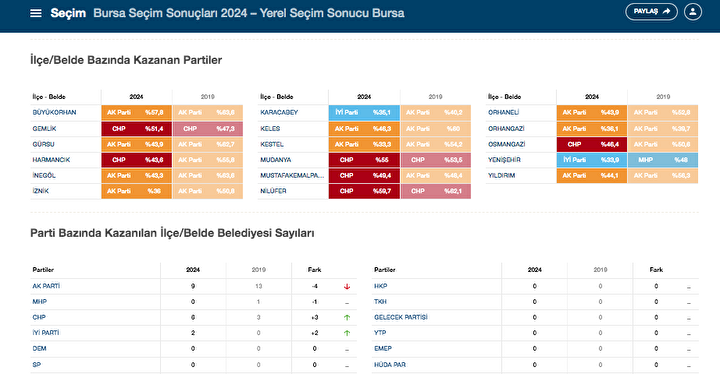This screenshot has width=720, height=374.
Task: Select the 2024 column header in first table
Action: [136, 97]
